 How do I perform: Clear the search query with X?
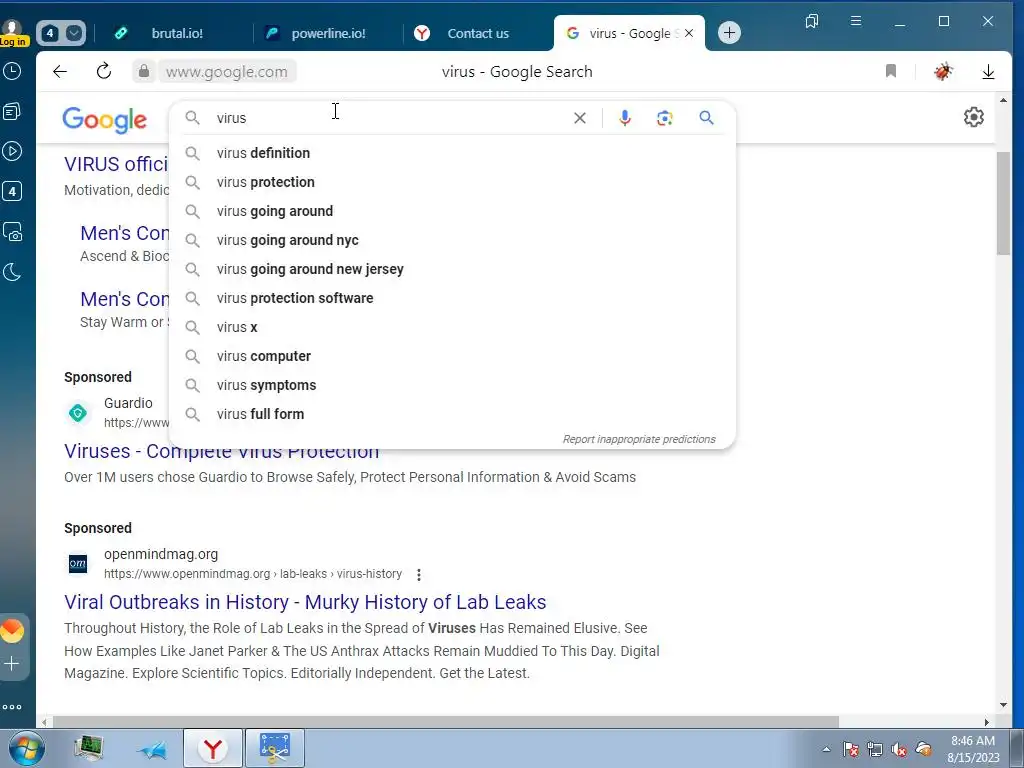click(x=580, y=118)
